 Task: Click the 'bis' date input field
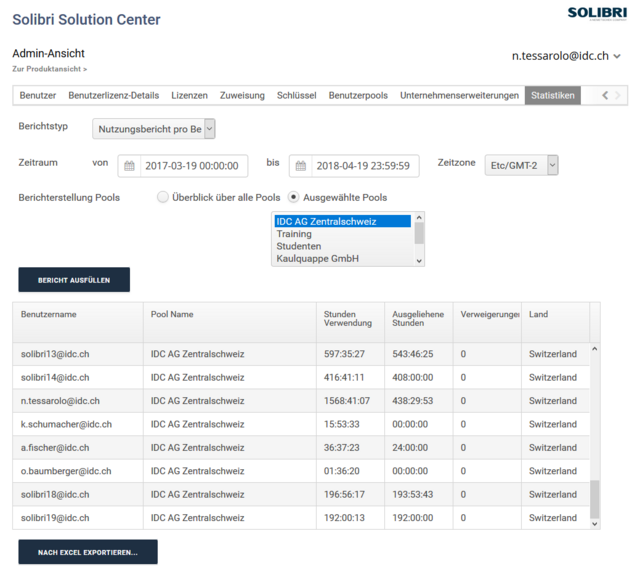coord(363,166)
